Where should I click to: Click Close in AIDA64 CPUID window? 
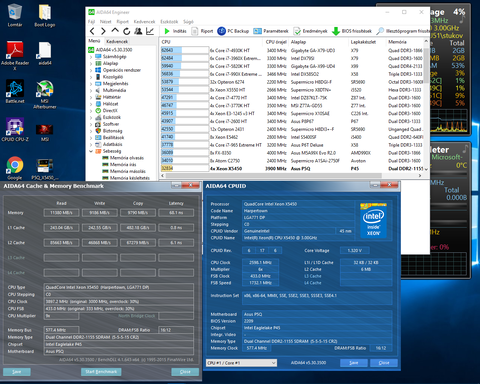(384, 363)
